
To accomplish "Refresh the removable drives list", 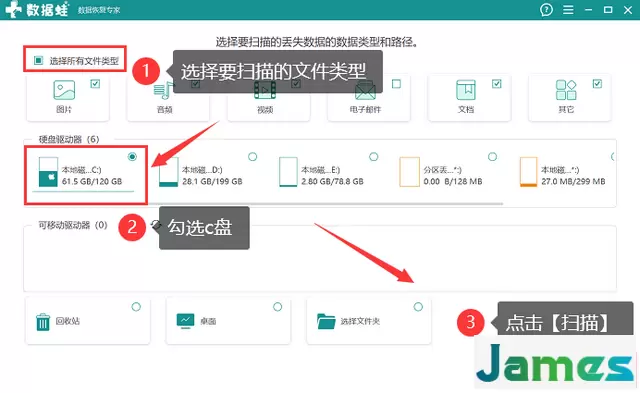I will [x=156, y=224].
